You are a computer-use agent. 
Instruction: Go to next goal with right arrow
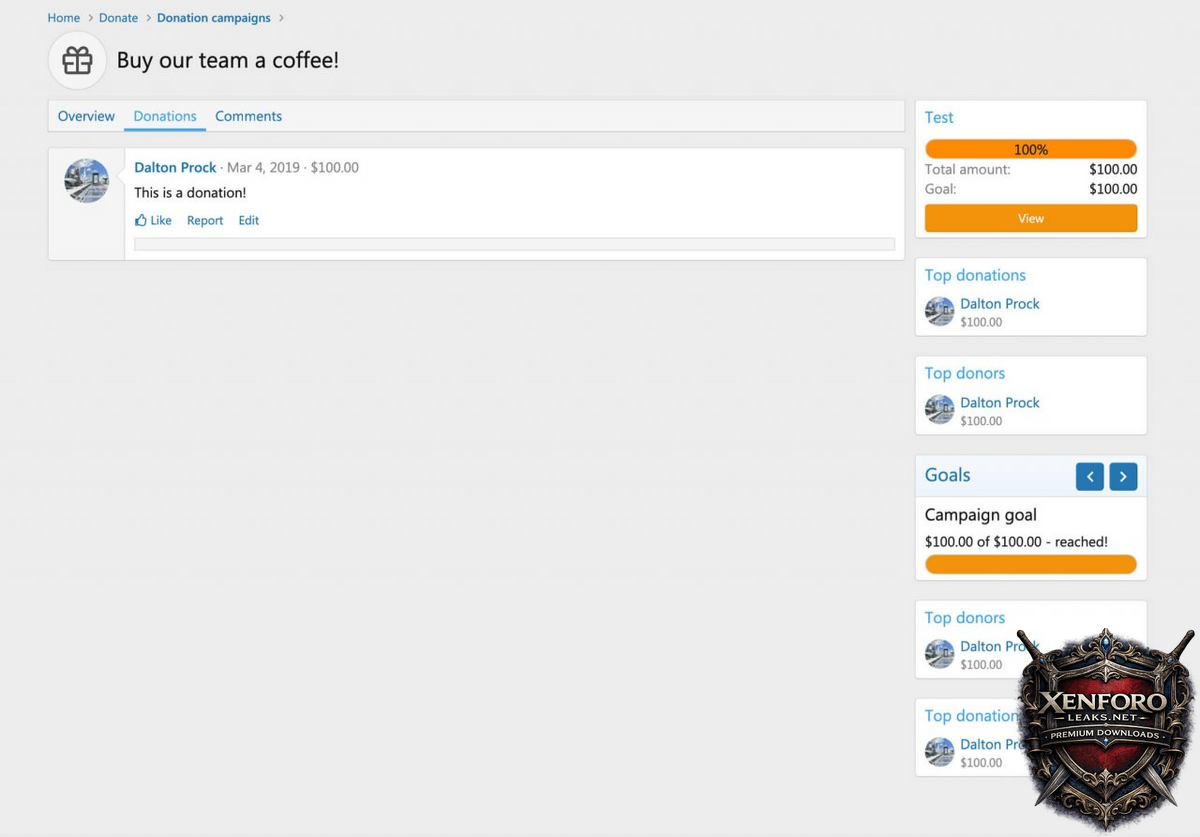[1123, 477]
